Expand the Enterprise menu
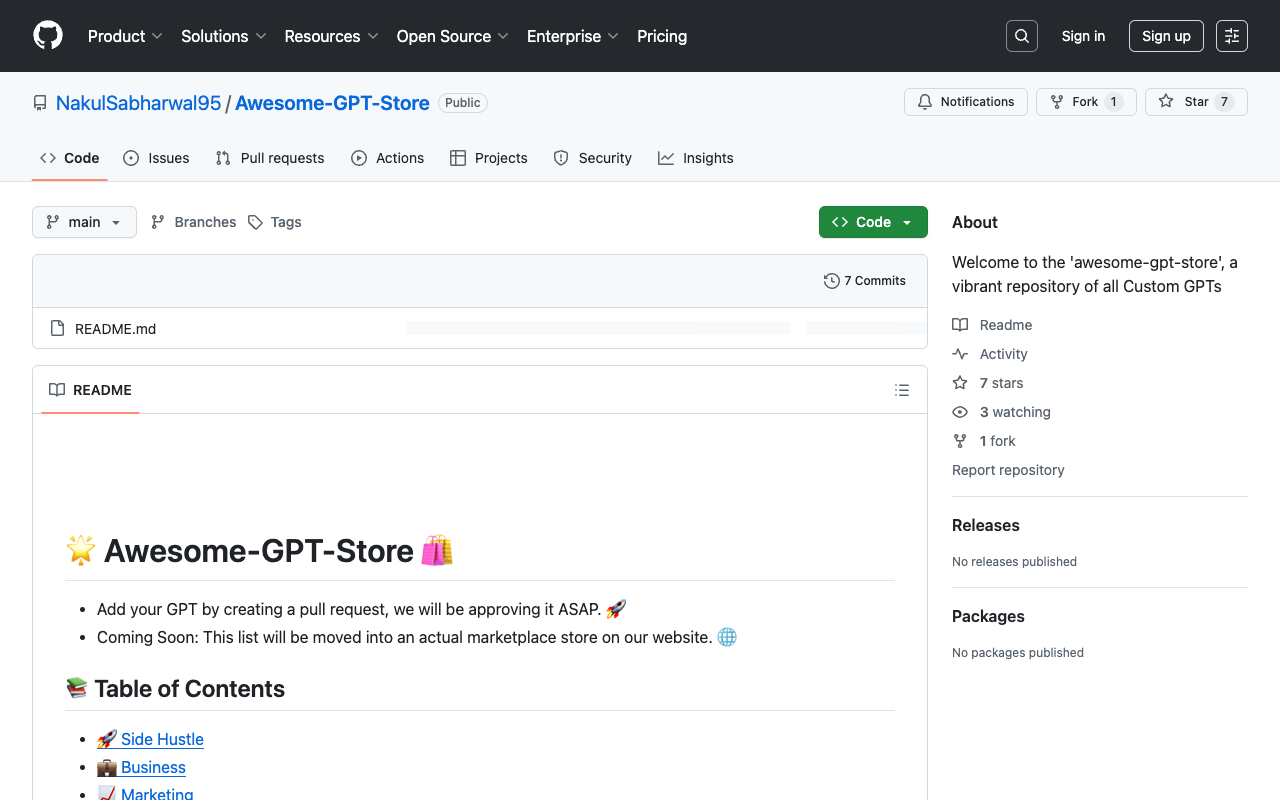The image size is (1280, 800). 573,36
